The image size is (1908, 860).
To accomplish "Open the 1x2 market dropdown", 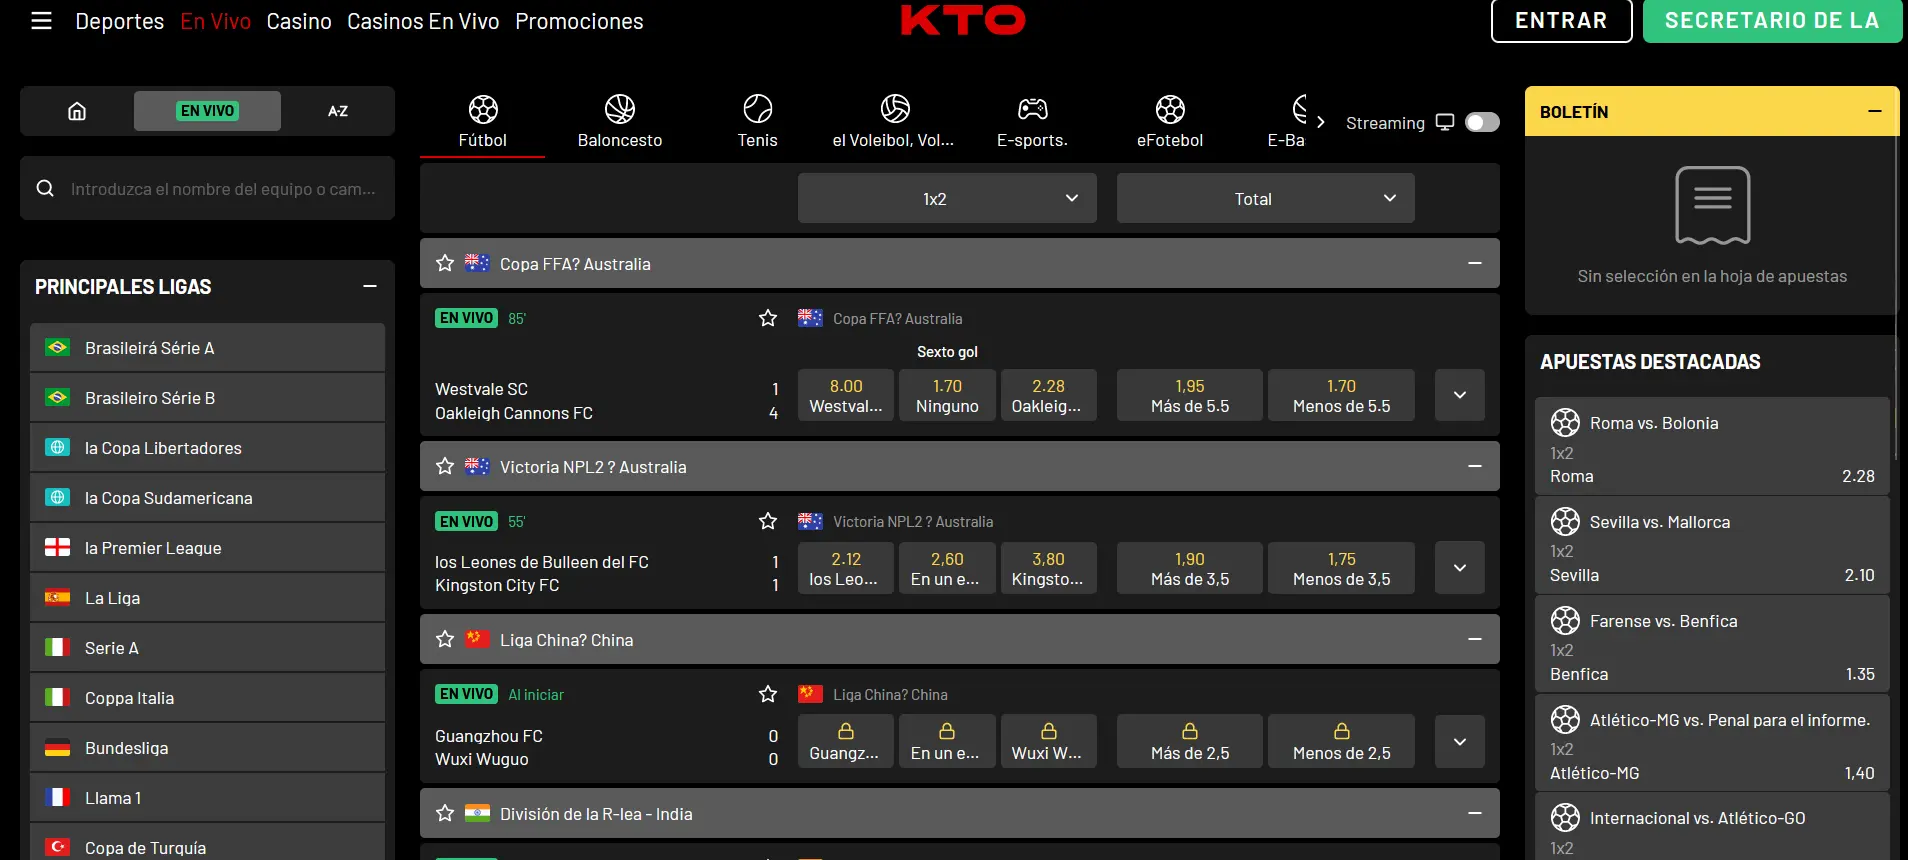I will tap(947, 198).
